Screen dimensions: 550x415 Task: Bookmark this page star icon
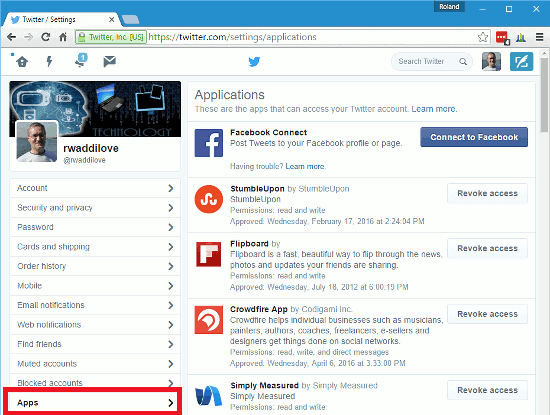483,37
